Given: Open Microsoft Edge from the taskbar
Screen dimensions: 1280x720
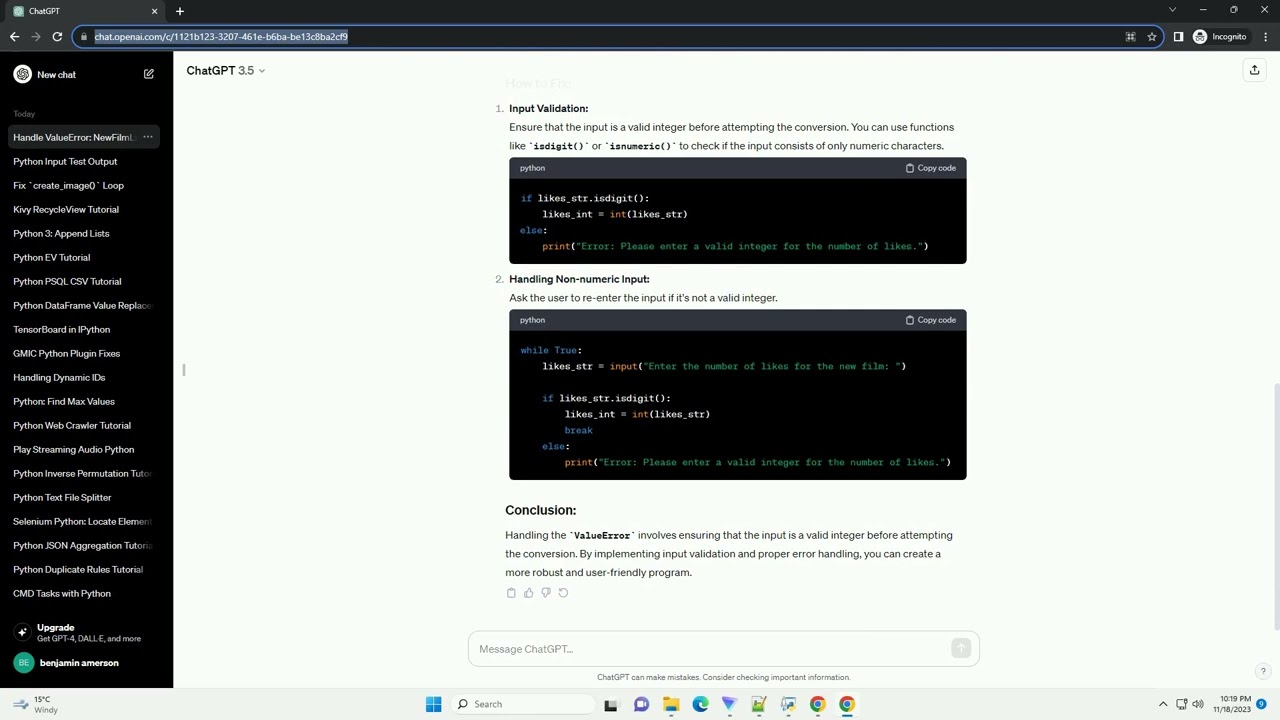Looking at the screenshot, I should 700,704.
